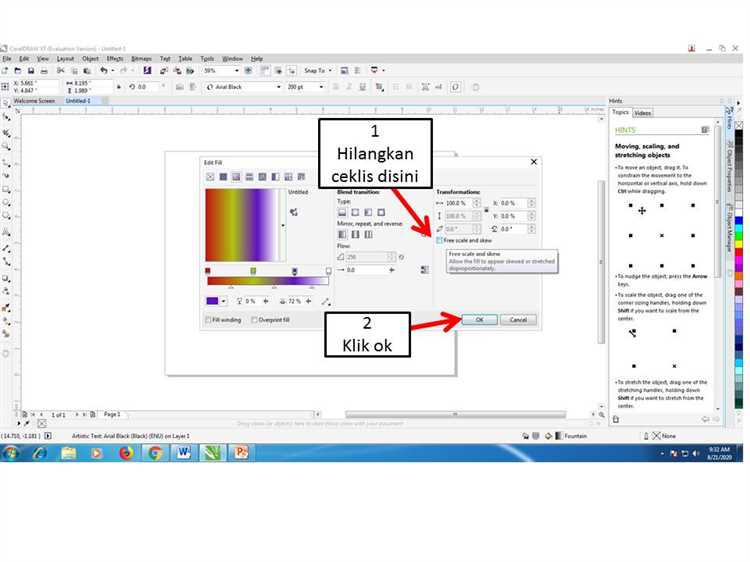
Task: Select Repeat and mirror fill option
Action: (355, 235)
